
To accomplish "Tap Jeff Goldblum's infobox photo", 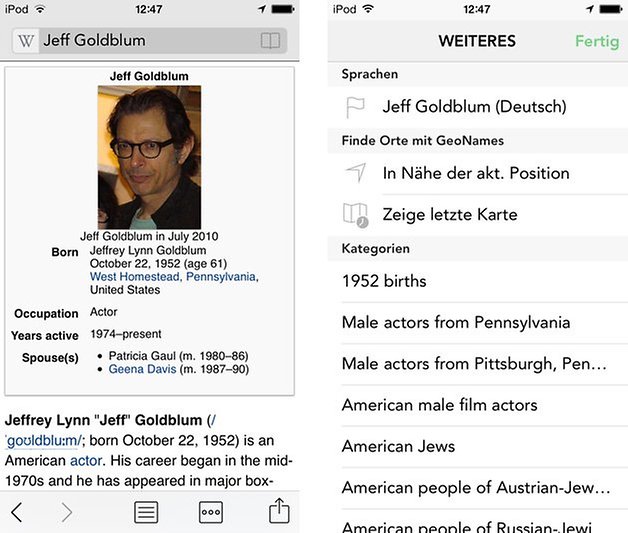I will pyautogui.click(x=149, y=157).
